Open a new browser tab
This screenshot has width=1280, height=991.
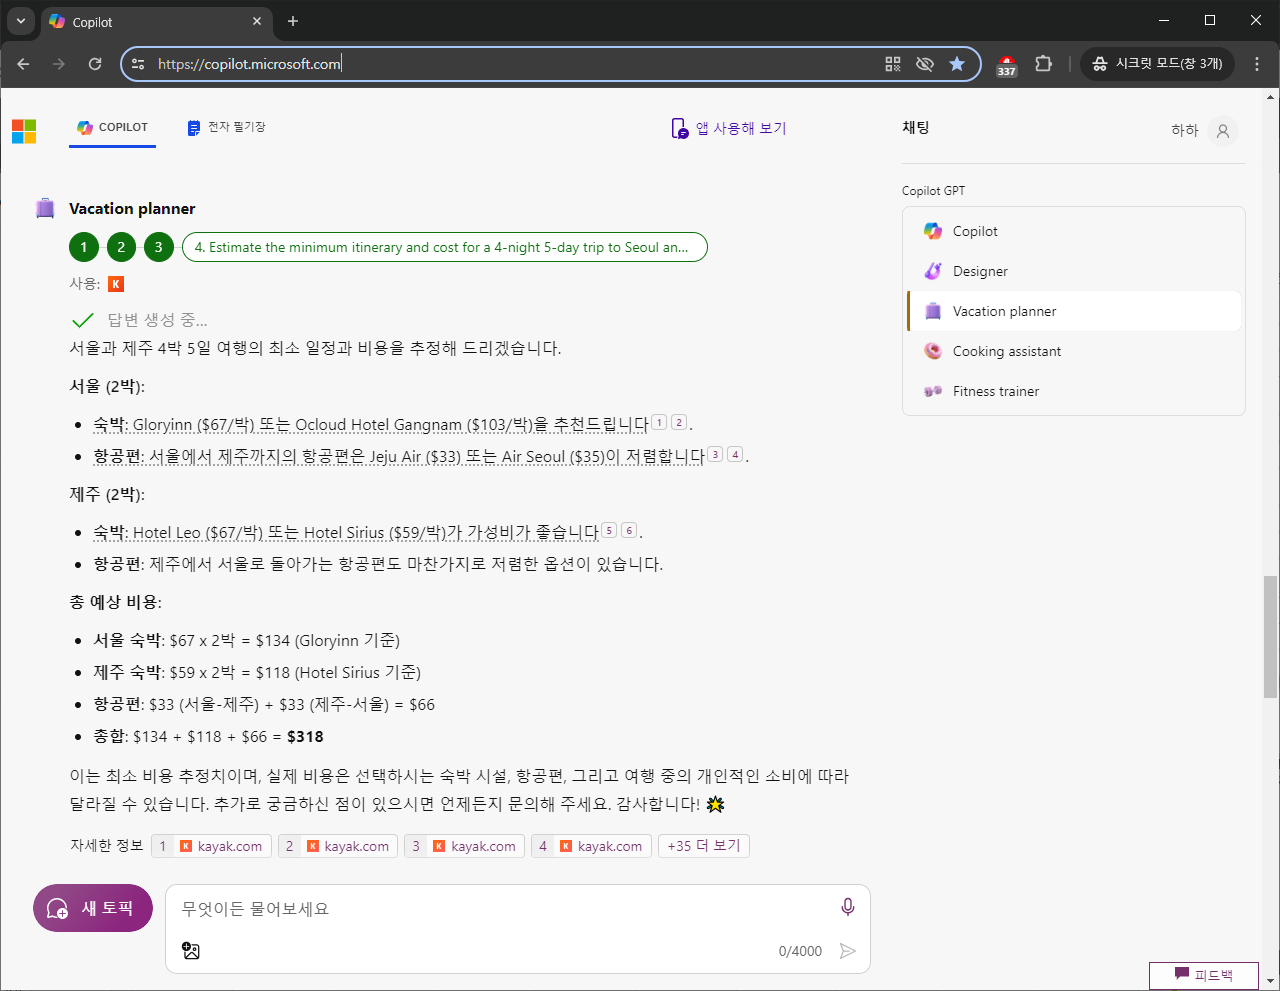coord(293,21)
